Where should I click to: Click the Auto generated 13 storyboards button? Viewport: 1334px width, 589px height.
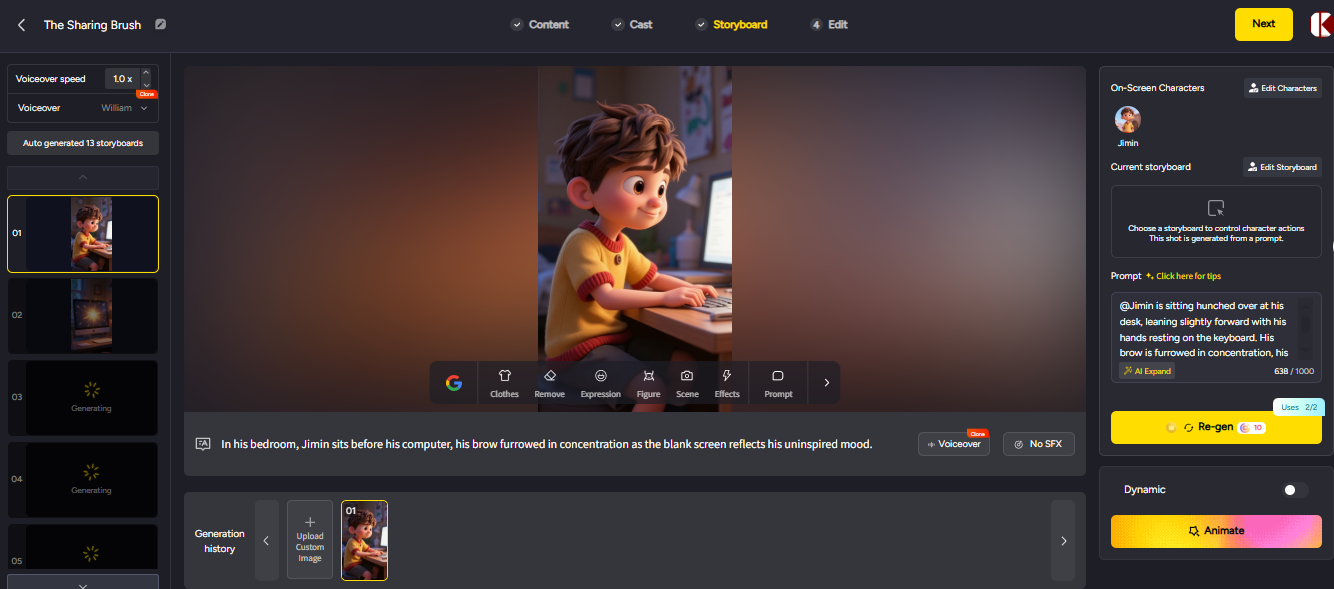(x=83, y=143)
